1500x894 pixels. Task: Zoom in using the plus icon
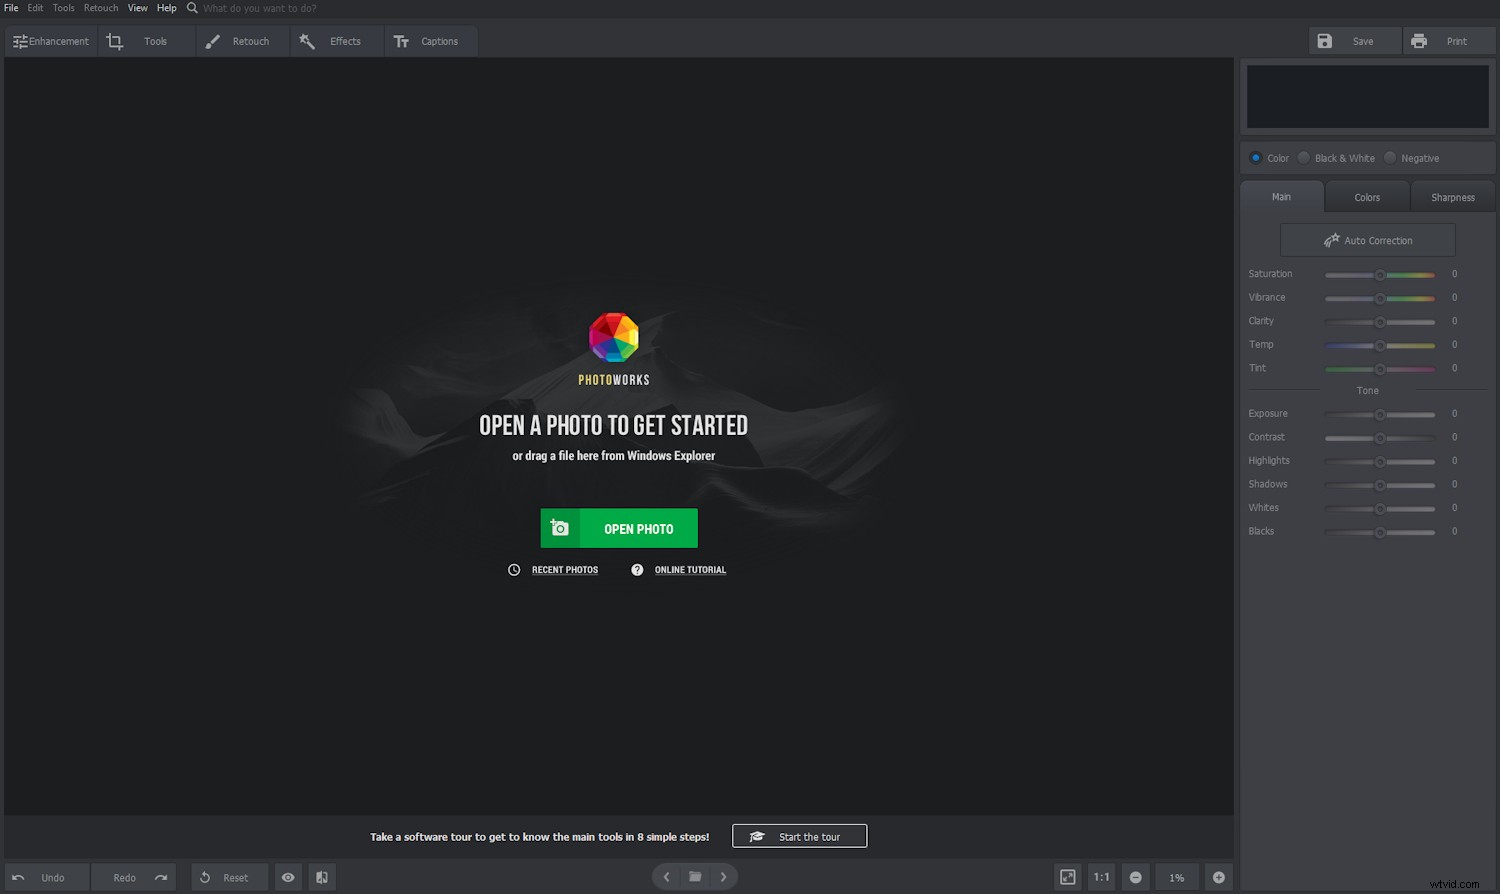1218,876
